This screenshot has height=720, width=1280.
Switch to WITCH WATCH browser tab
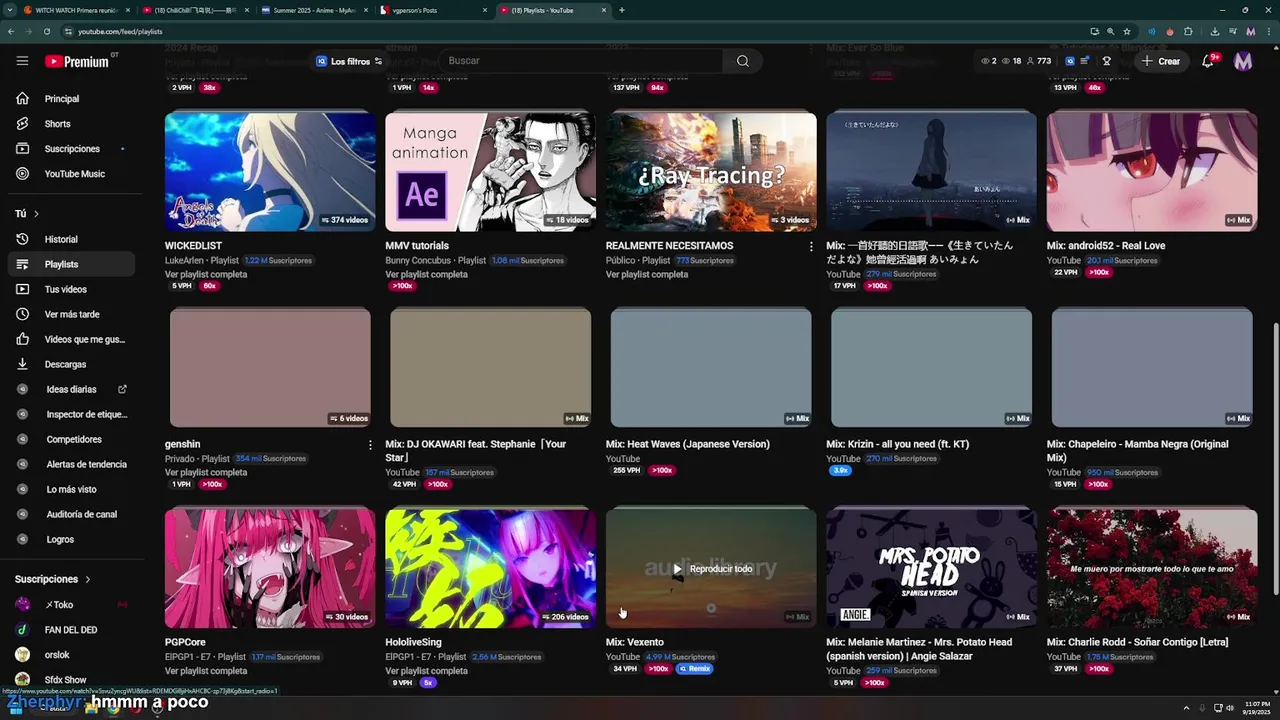tap(76, 10)
